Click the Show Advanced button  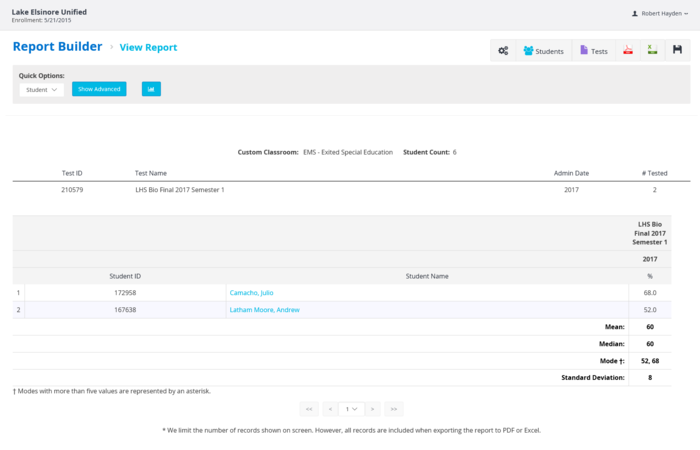[x=99, y=89]
